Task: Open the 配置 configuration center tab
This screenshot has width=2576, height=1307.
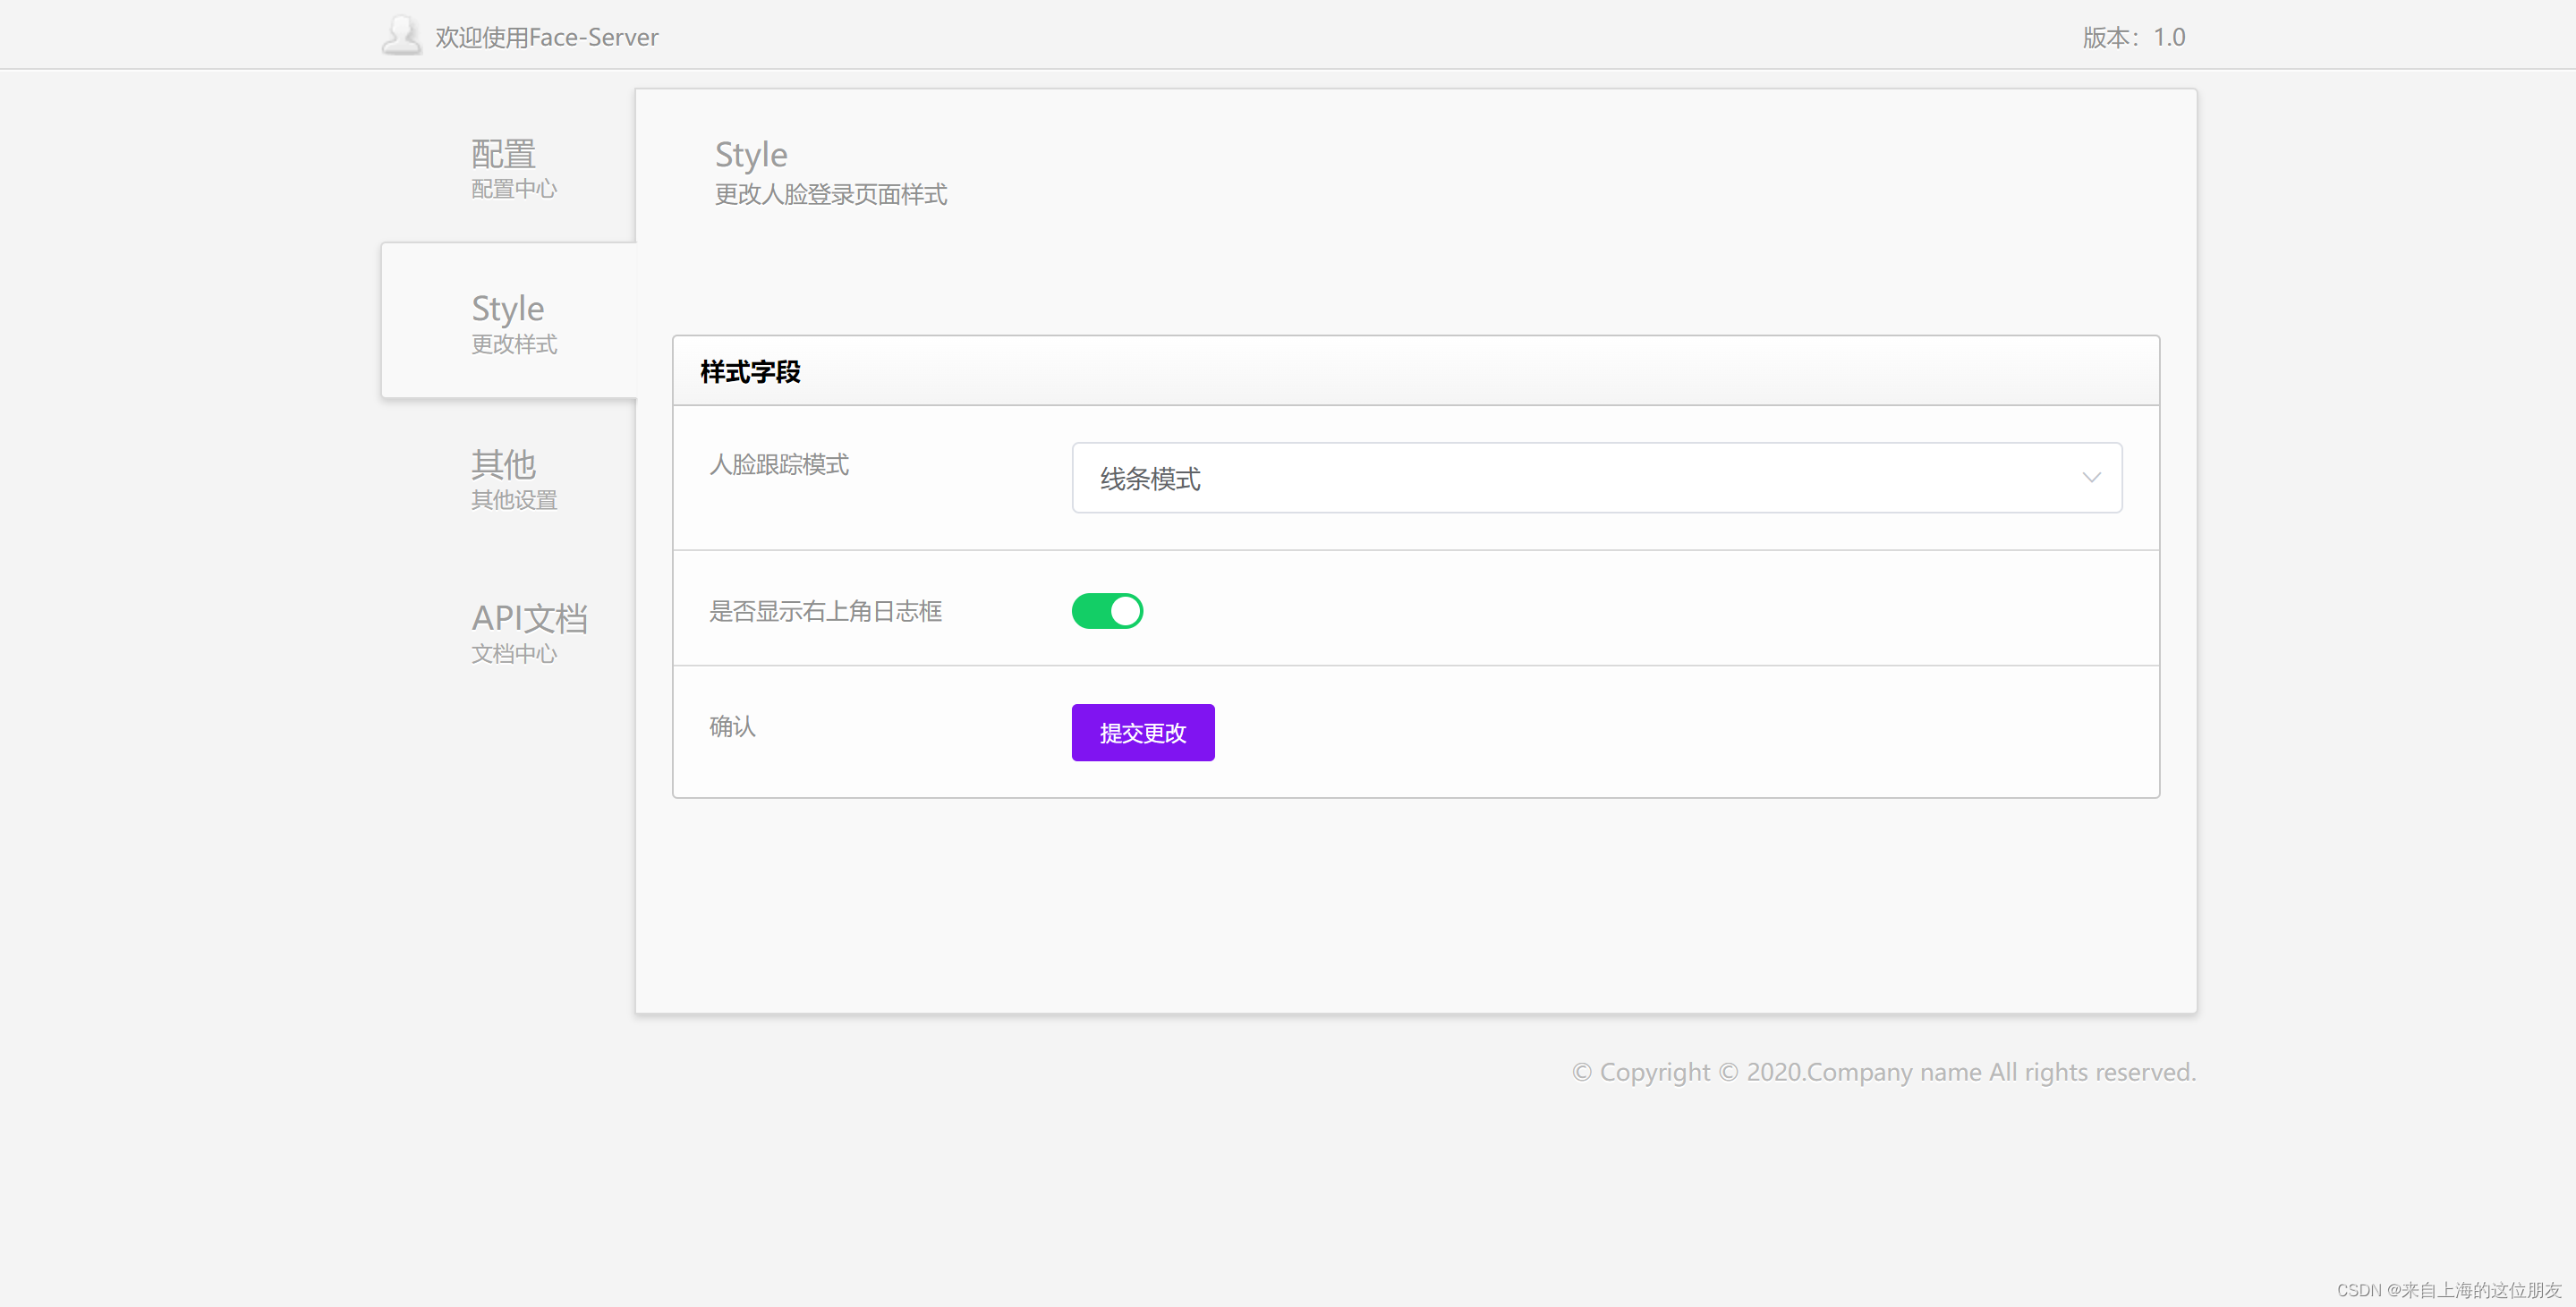Action: click(x=504, y=155)
